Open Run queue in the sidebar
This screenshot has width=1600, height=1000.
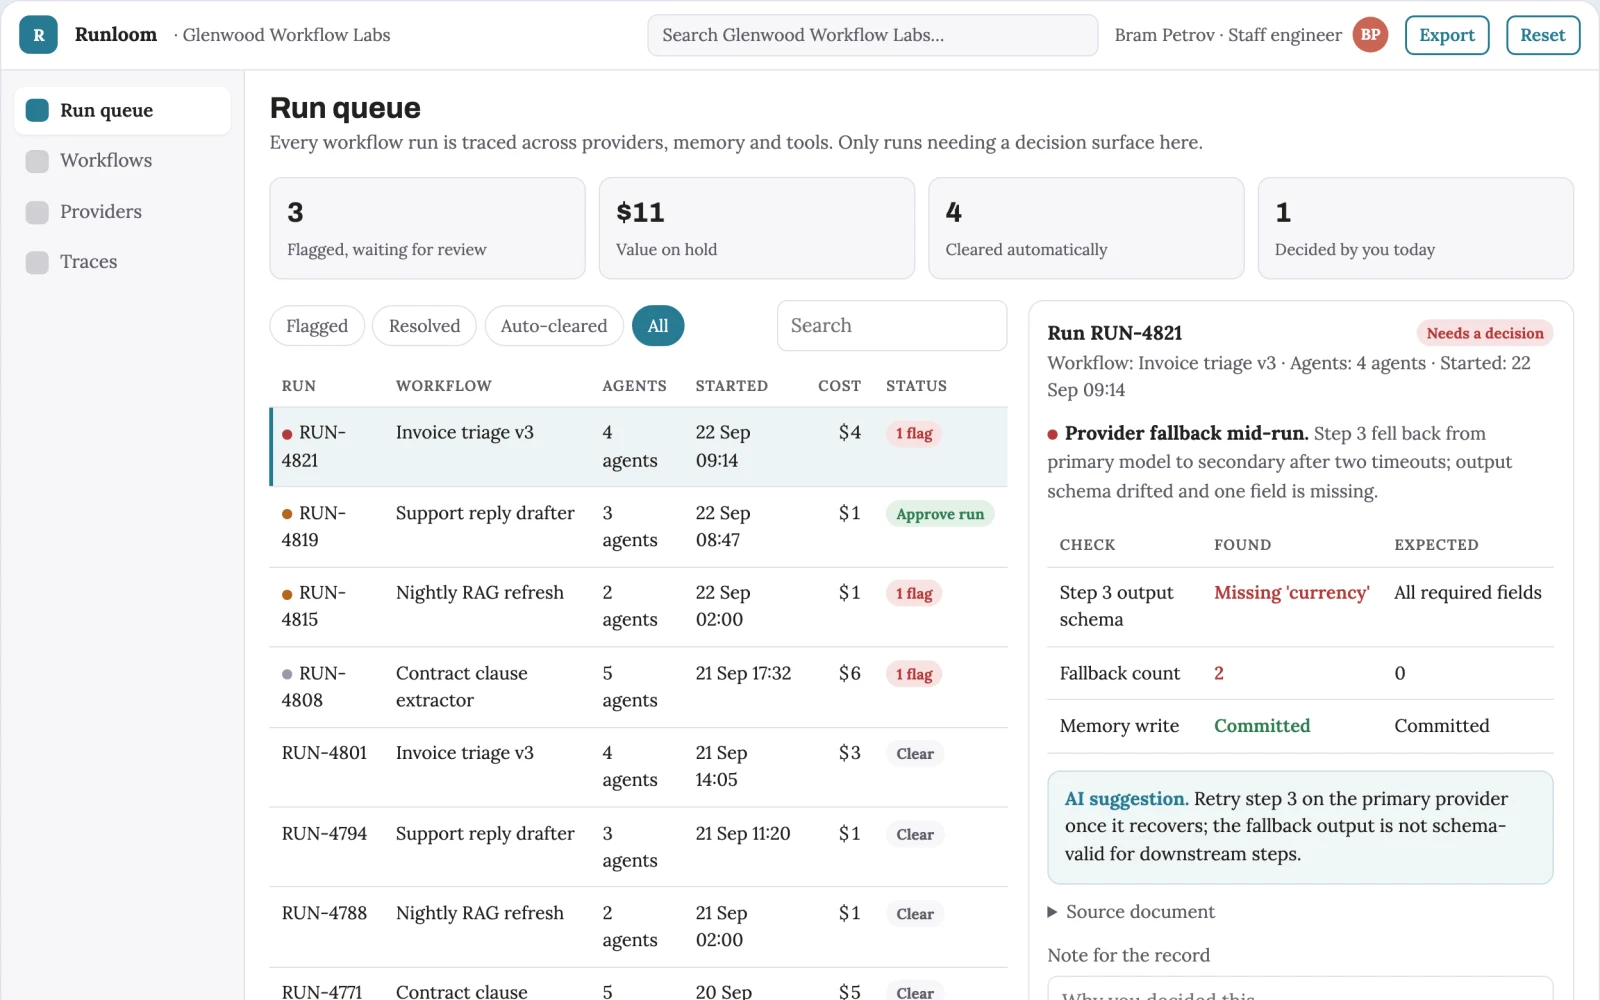[x=122, y=110]
